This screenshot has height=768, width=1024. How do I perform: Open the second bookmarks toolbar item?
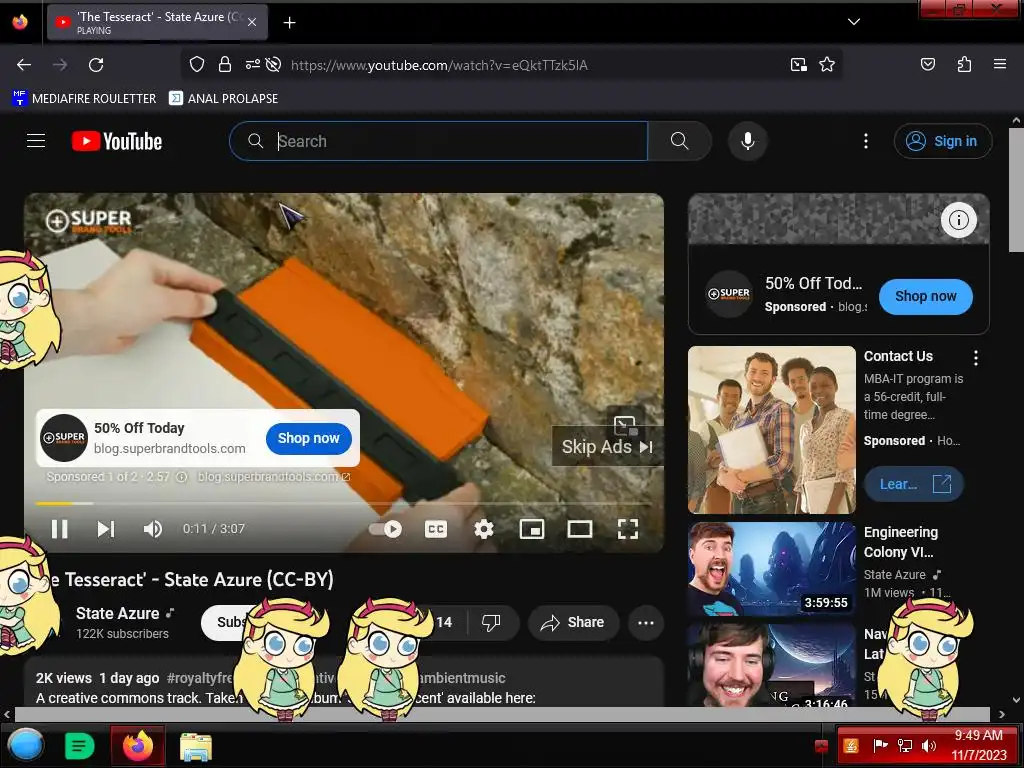[223, 98]
